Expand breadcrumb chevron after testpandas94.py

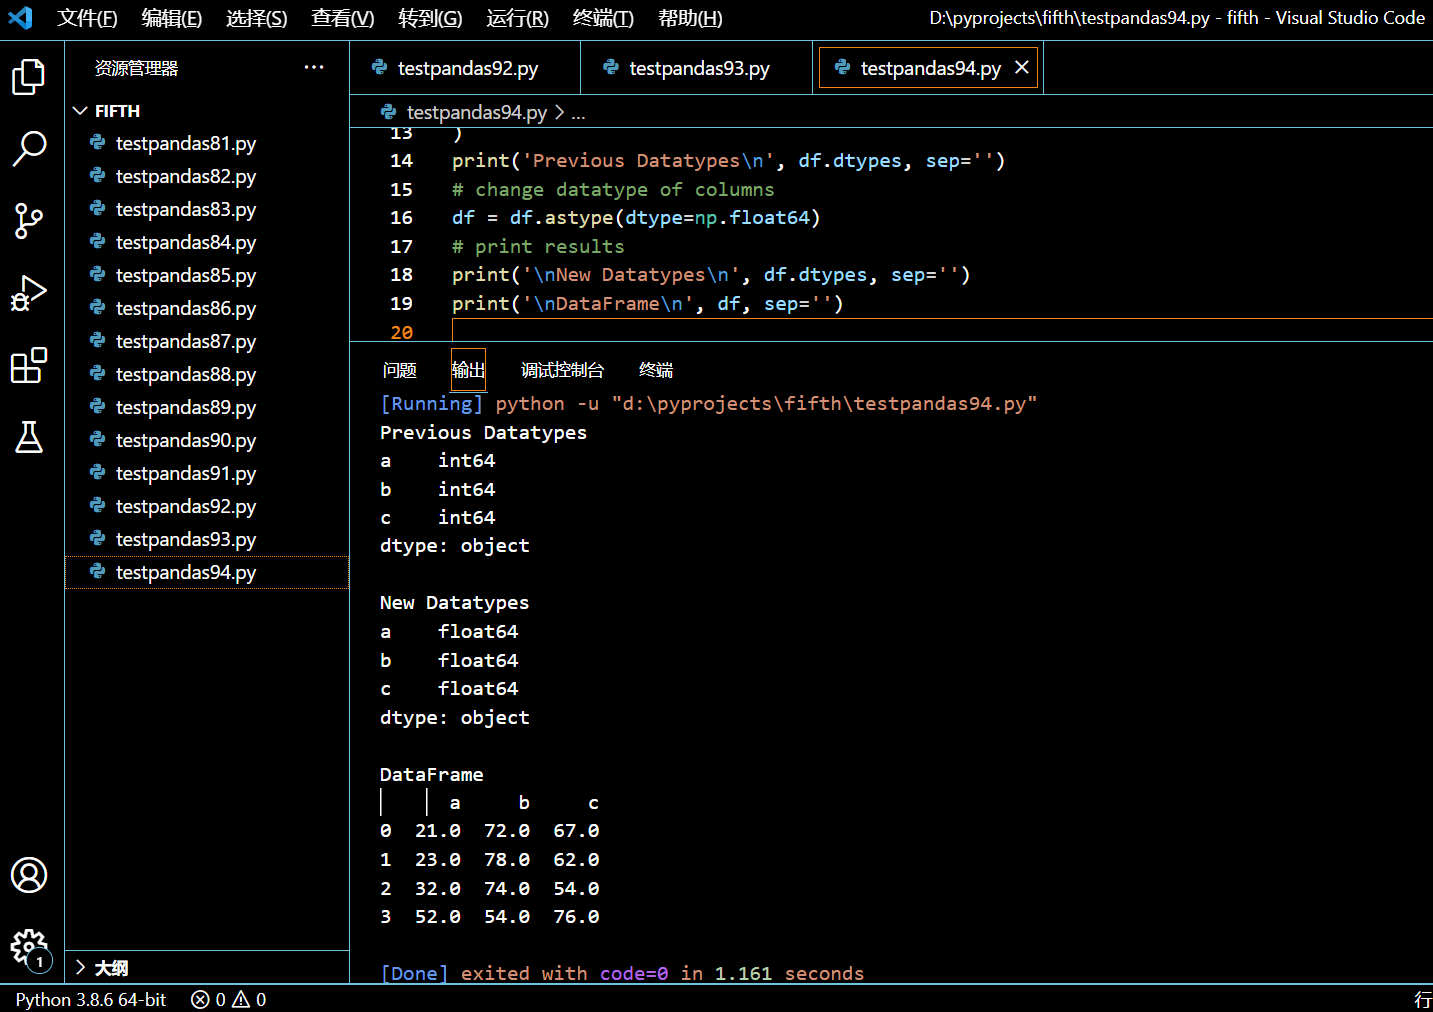coord(559,112)
